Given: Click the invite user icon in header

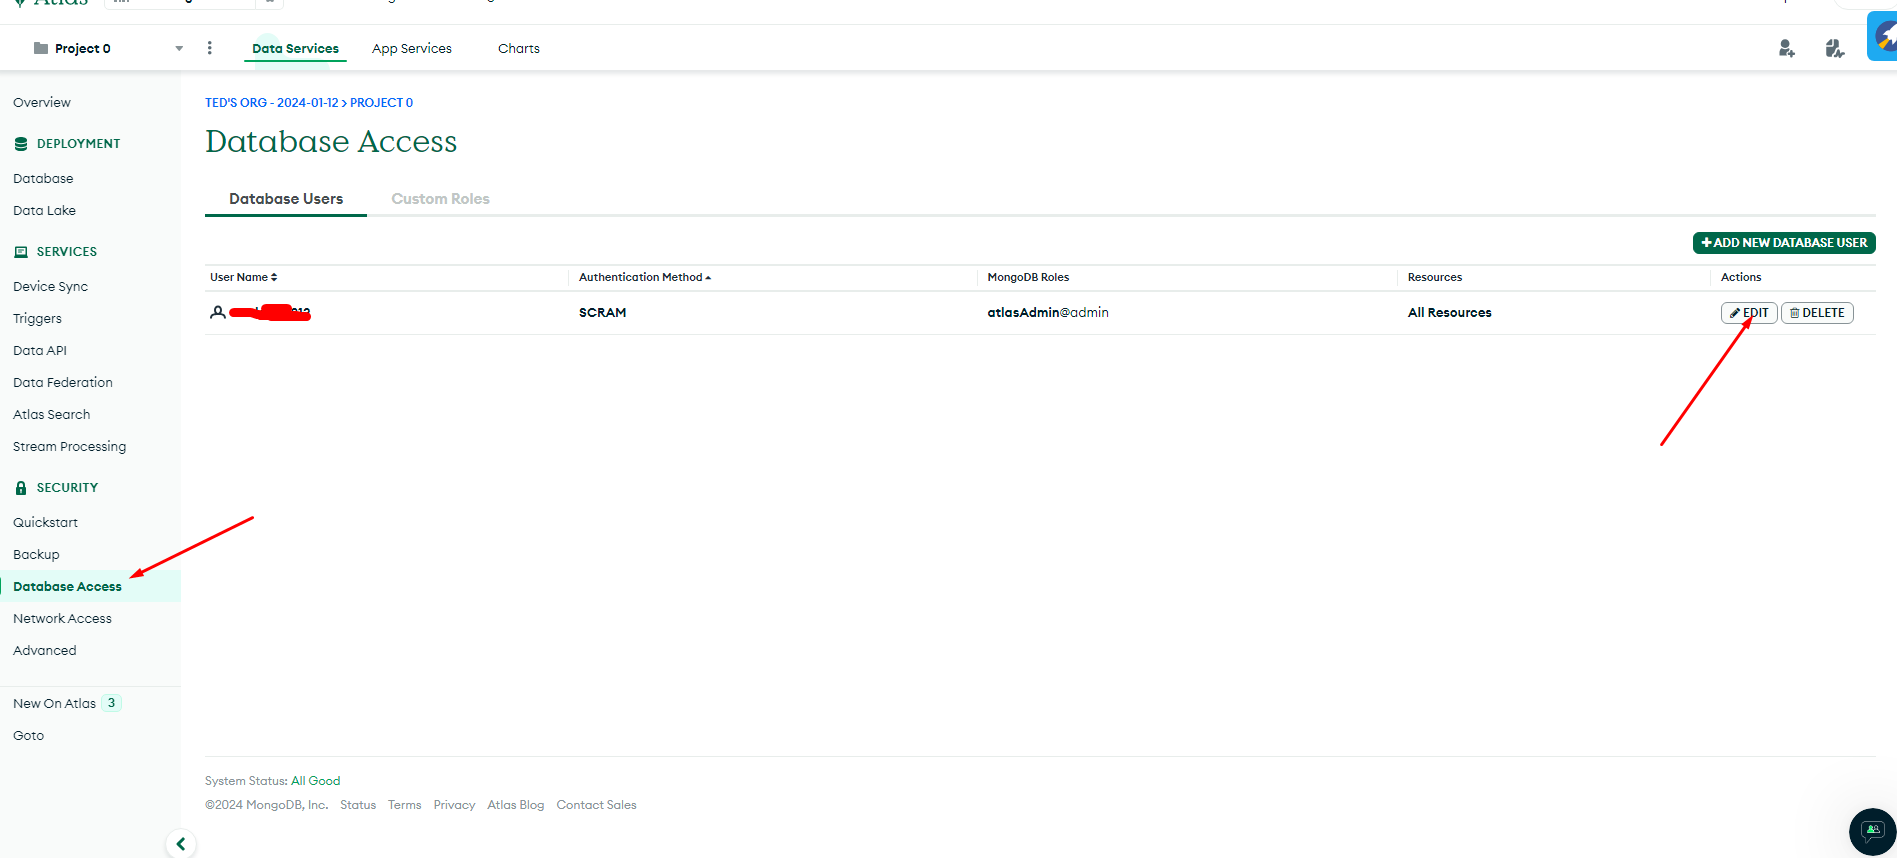Looking at the screenshot, I should (x=1786, y=48).
